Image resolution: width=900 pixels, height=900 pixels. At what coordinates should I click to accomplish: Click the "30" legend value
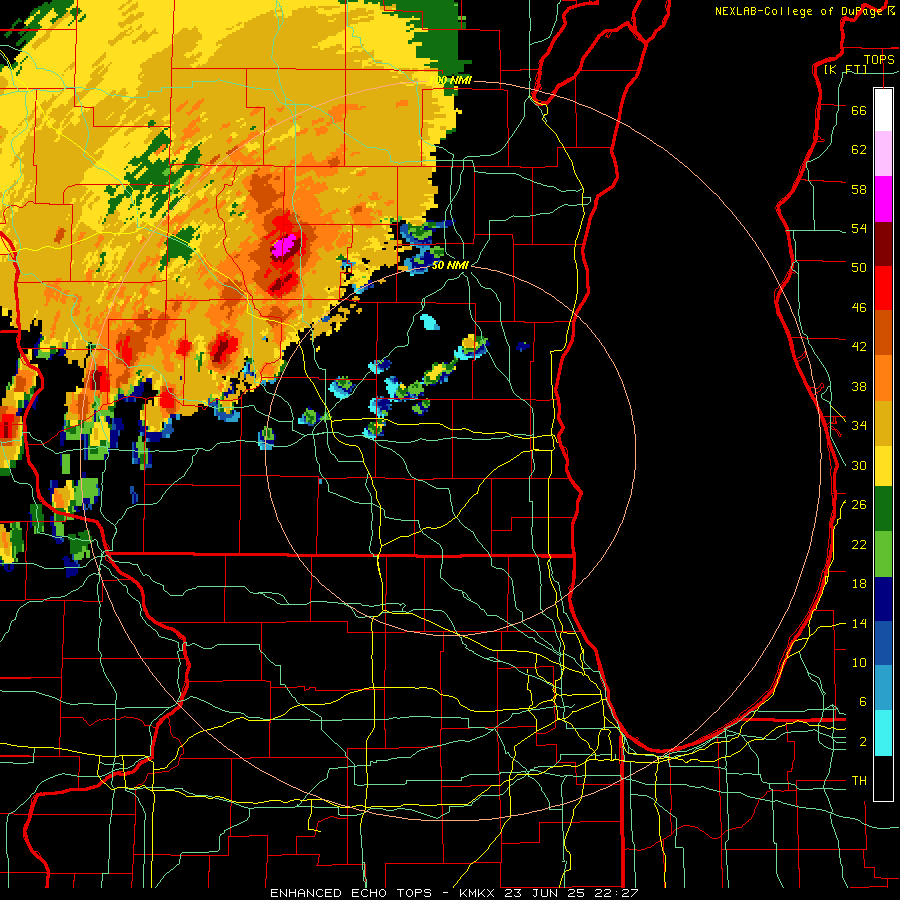click(x=859, y=465)
